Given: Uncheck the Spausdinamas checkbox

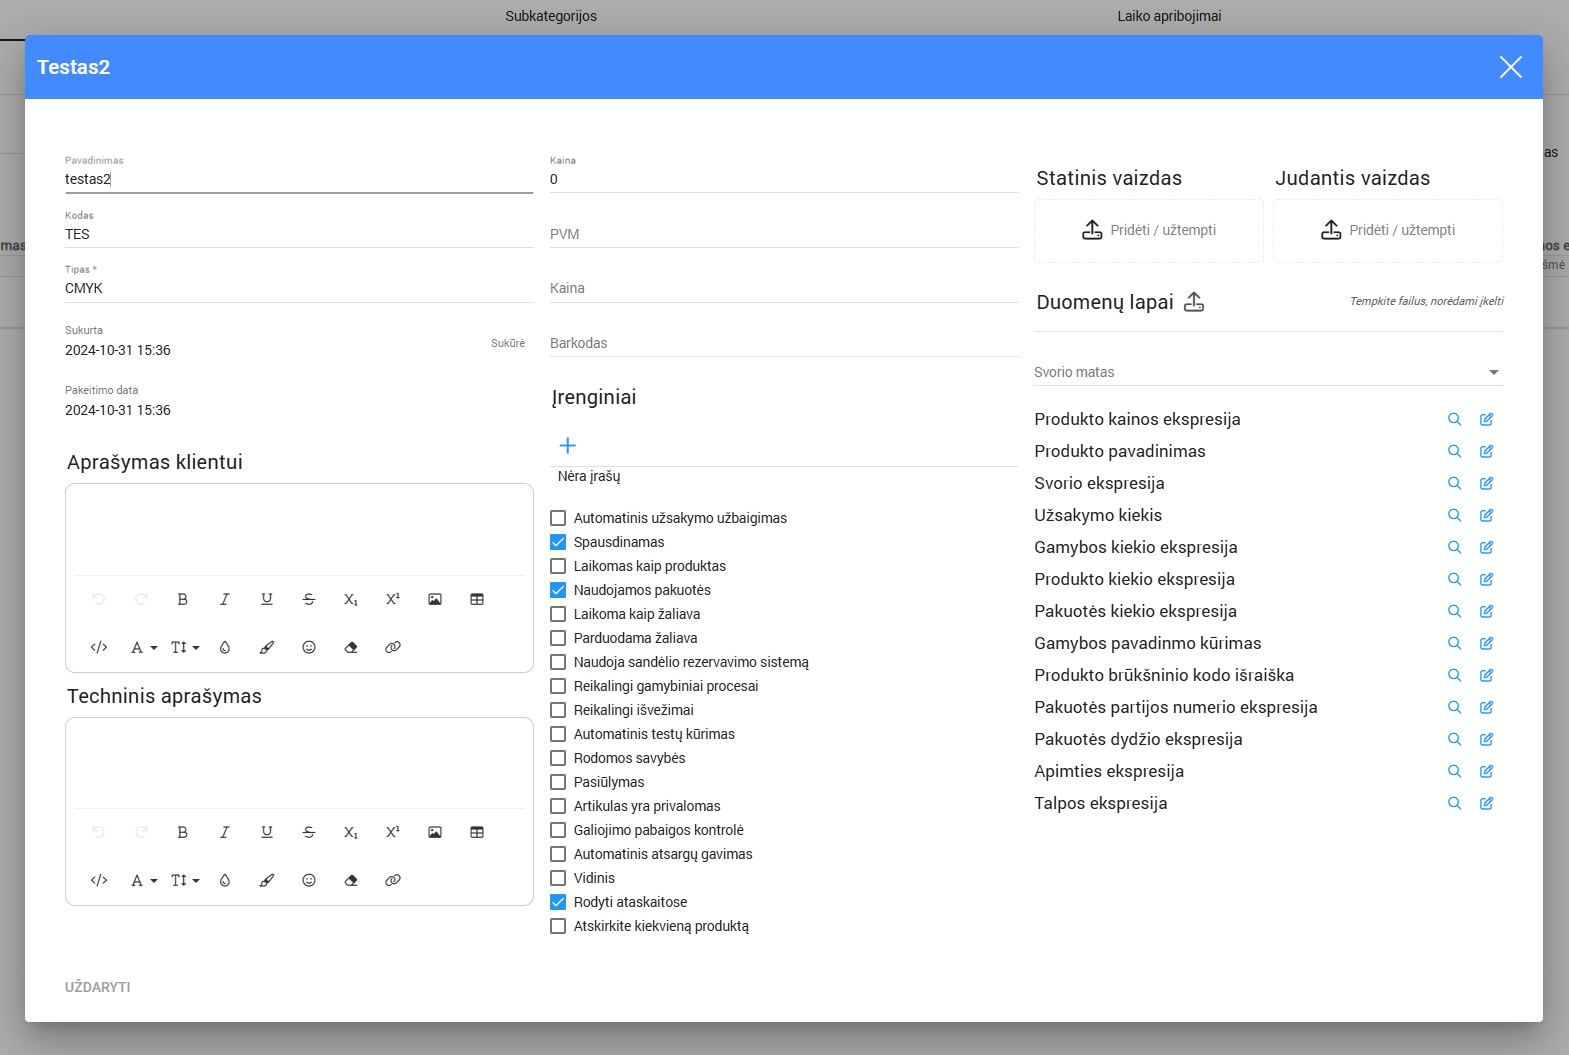Looking at the screenshot, I should (558, 542).
